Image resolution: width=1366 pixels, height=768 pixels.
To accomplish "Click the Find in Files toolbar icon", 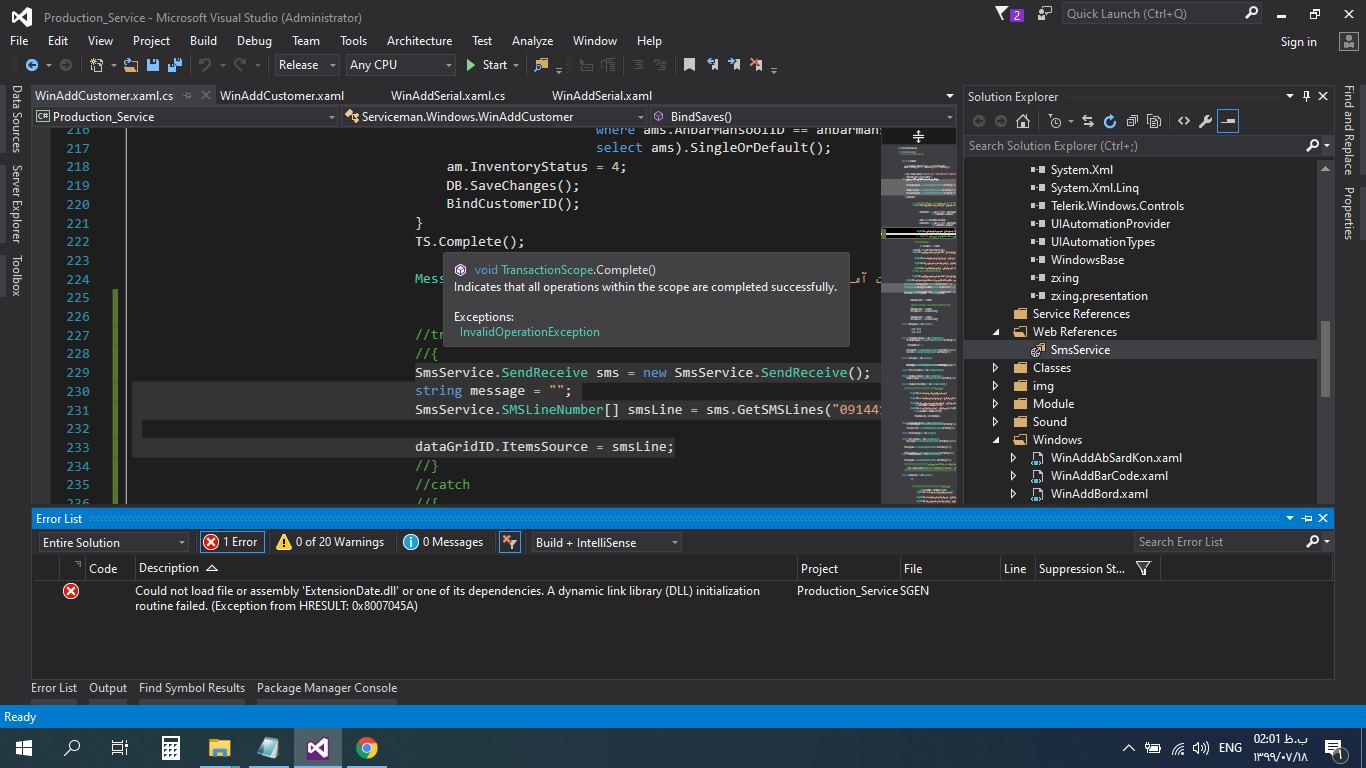I will [542, 65].
